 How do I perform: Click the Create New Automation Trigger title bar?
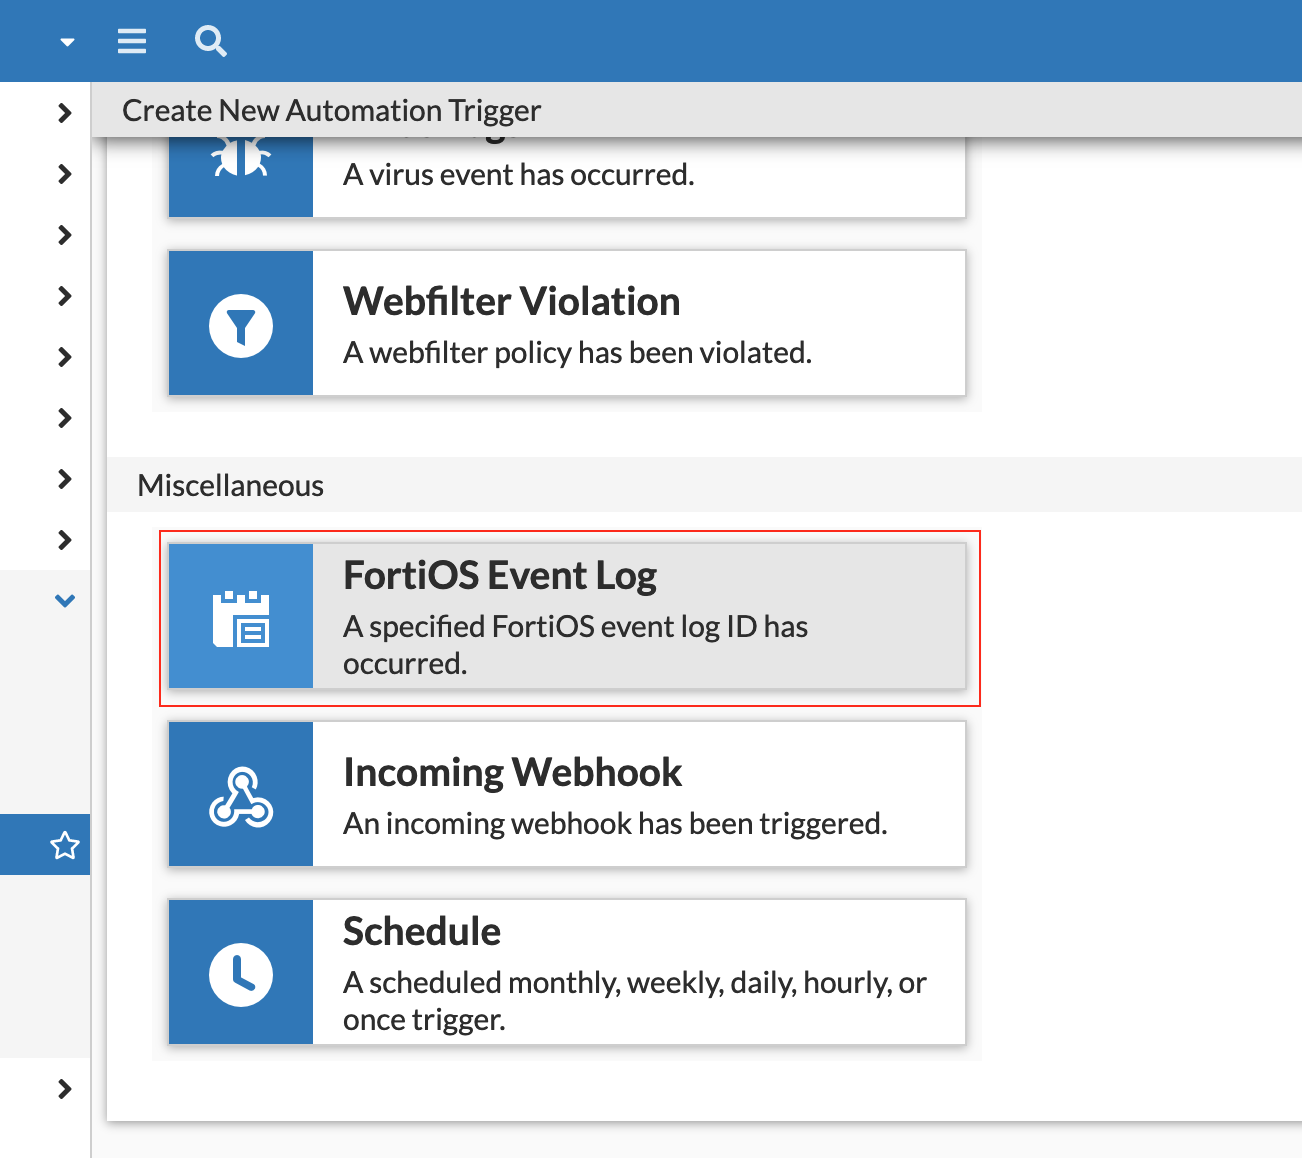(331, 110)
